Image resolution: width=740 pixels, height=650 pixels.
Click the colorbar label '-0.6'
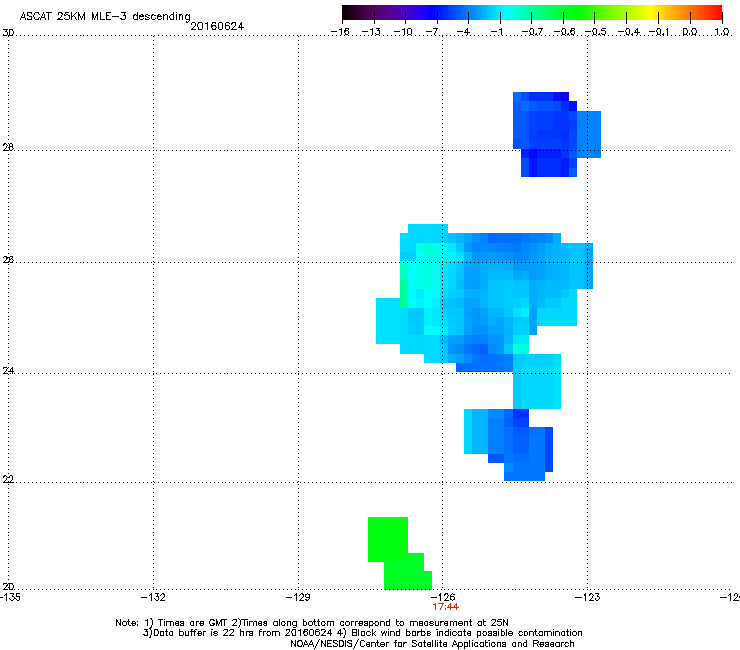564,32
